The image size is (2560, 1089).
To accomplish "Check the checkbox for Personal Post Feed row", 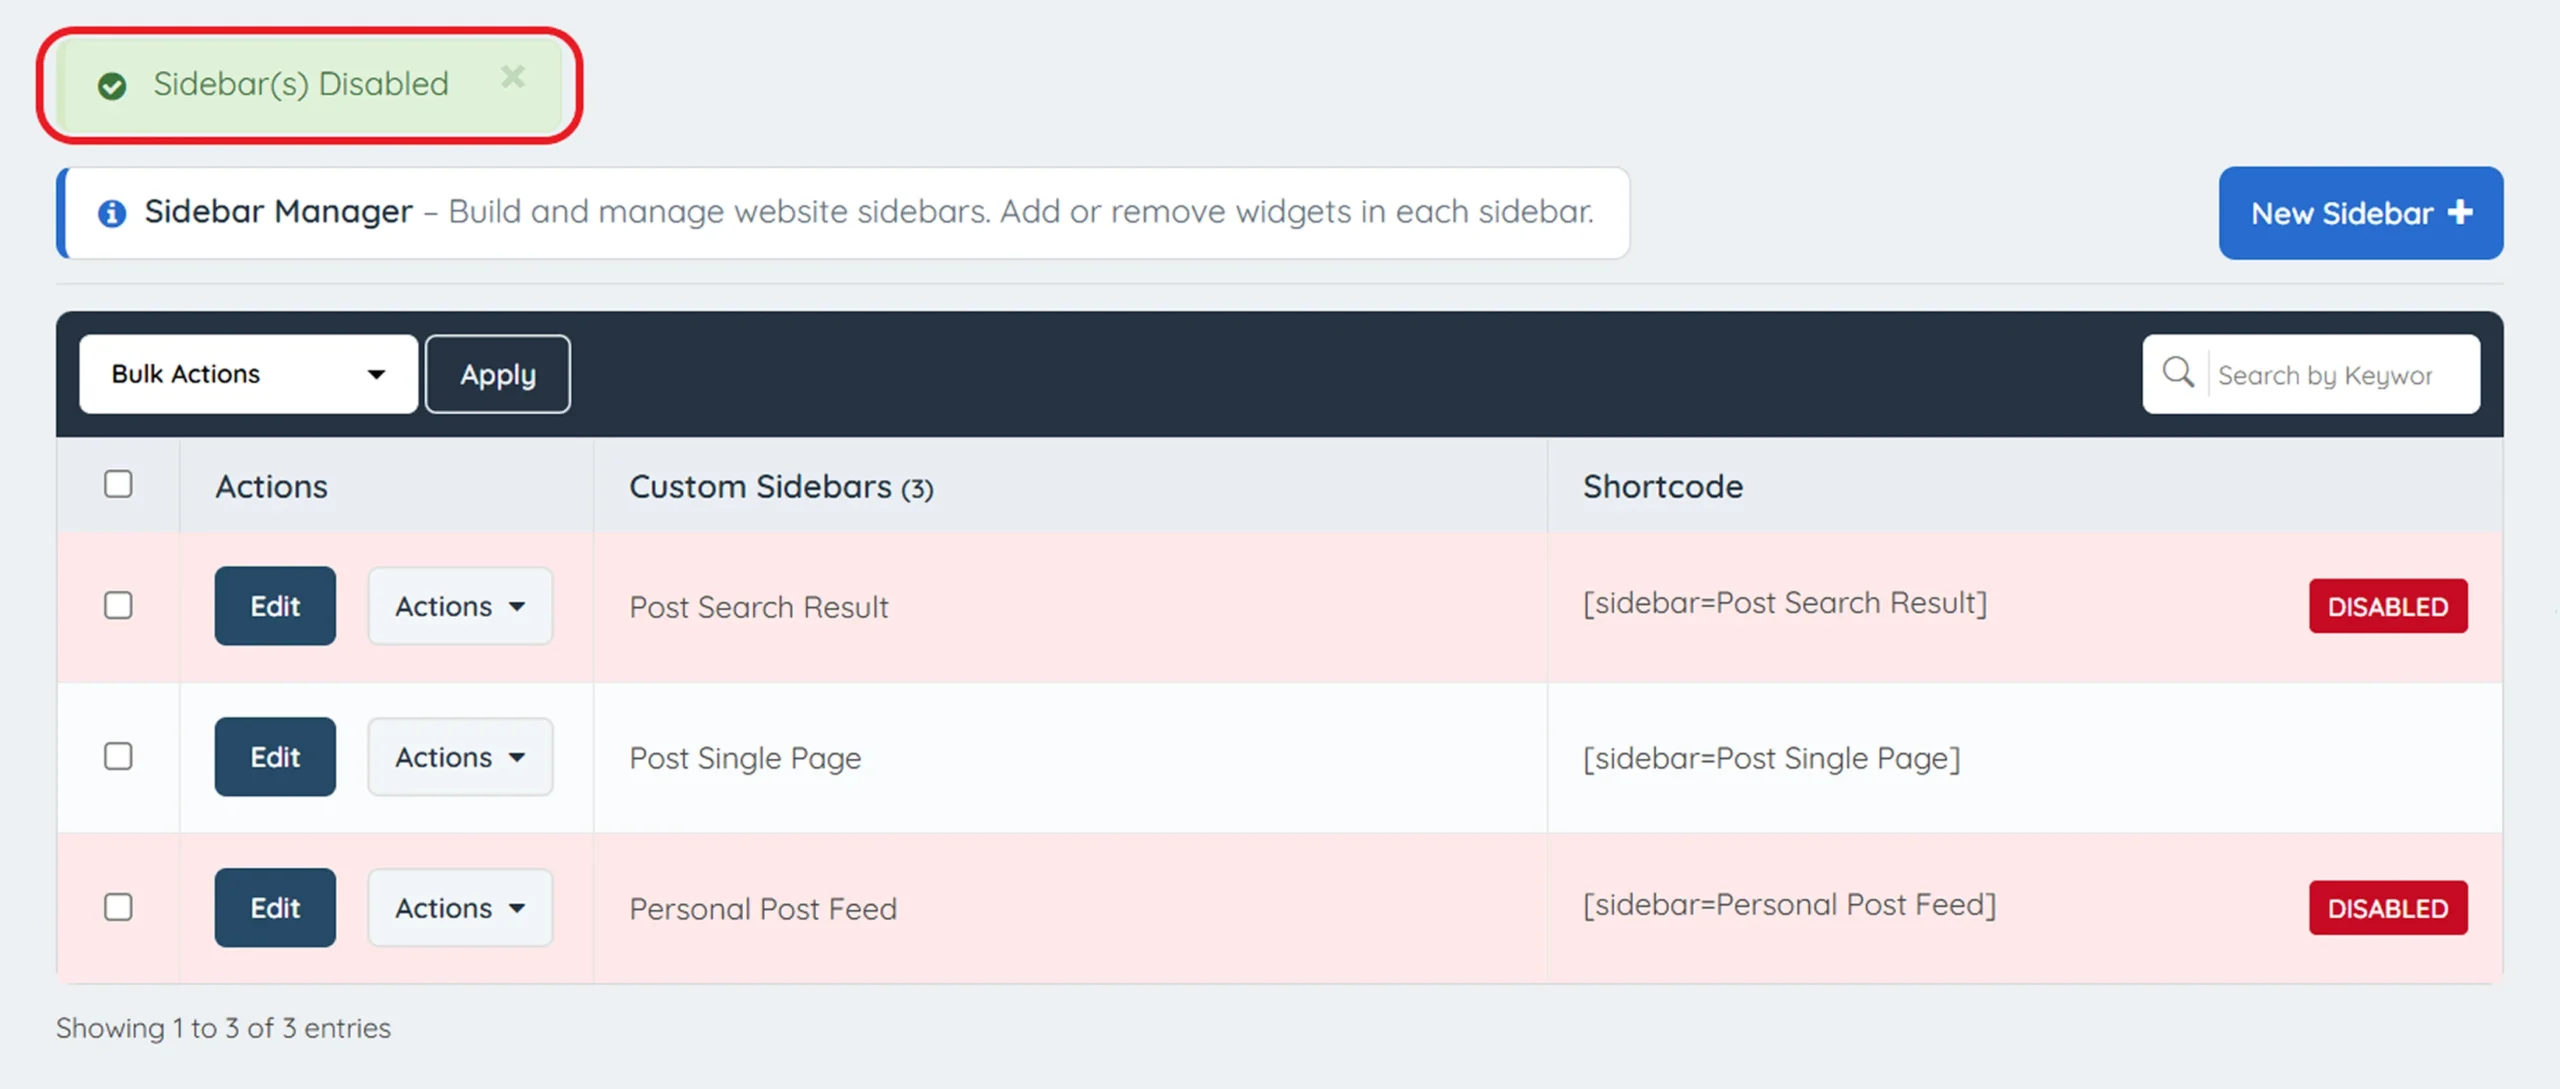I will (118, 907).
